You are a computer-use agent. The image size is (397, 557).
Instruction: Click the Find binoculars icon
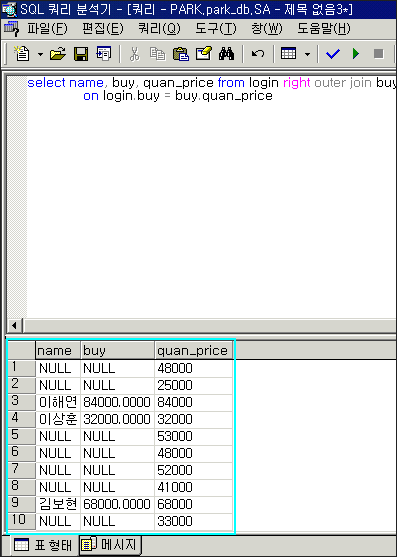click(x=226, y=54)
